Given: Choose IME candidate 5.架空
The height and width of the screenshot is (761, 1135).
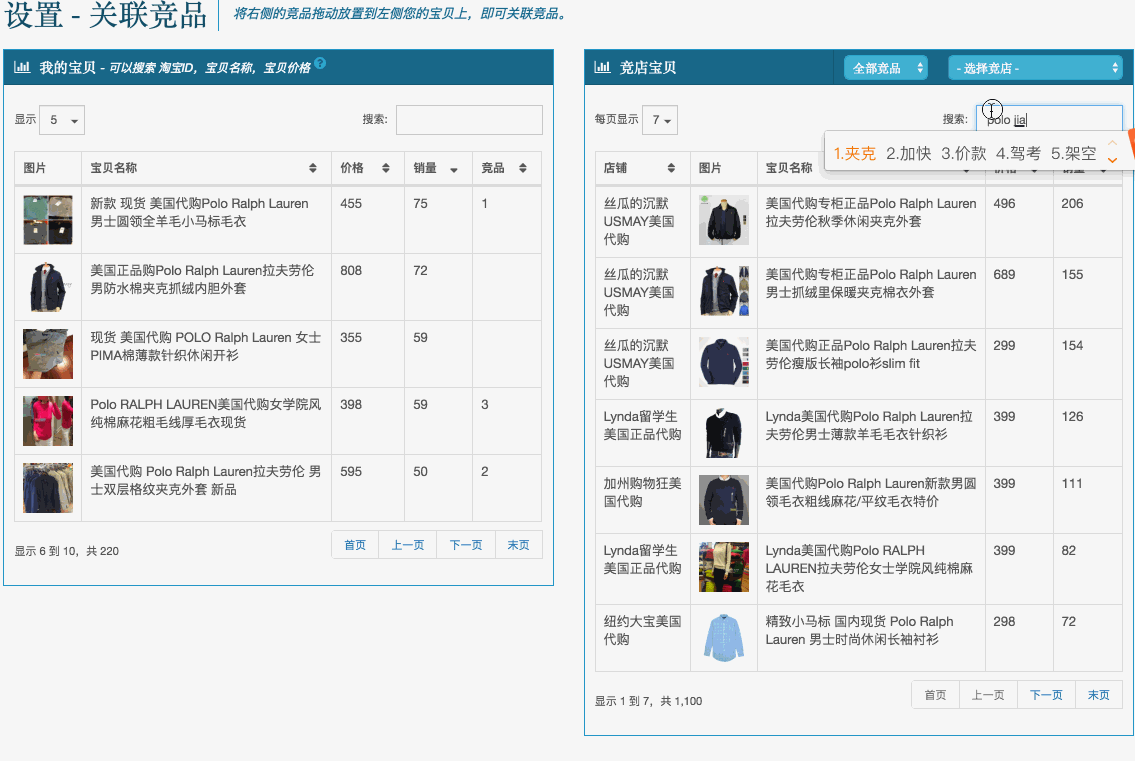Looking at the screenshot, I should (x=1073, y=154).
